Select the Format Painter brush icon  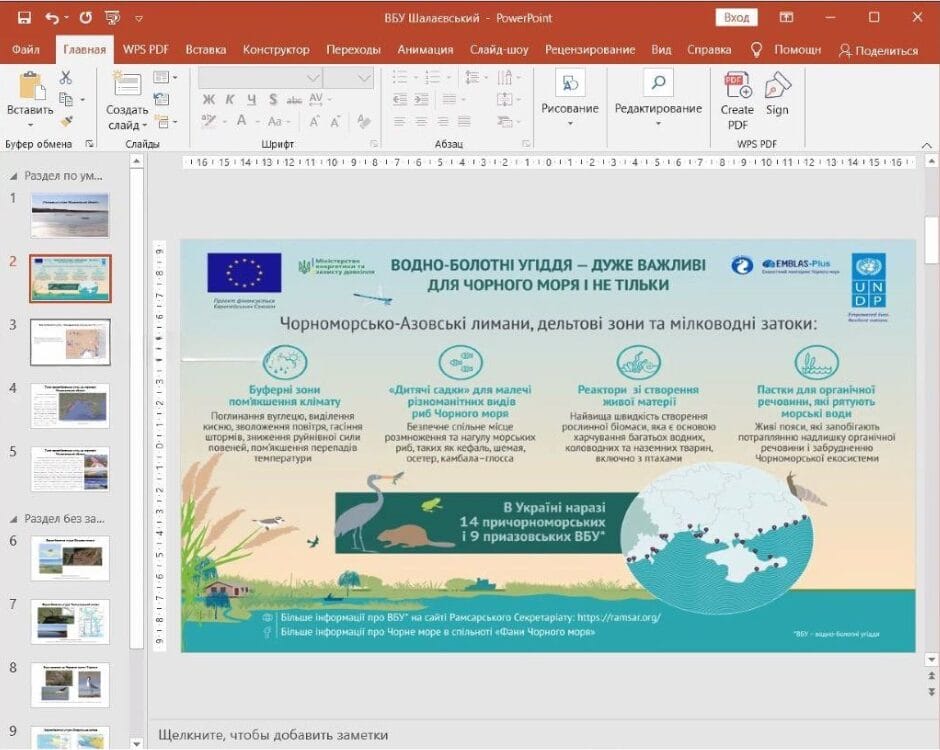point(66,121)
